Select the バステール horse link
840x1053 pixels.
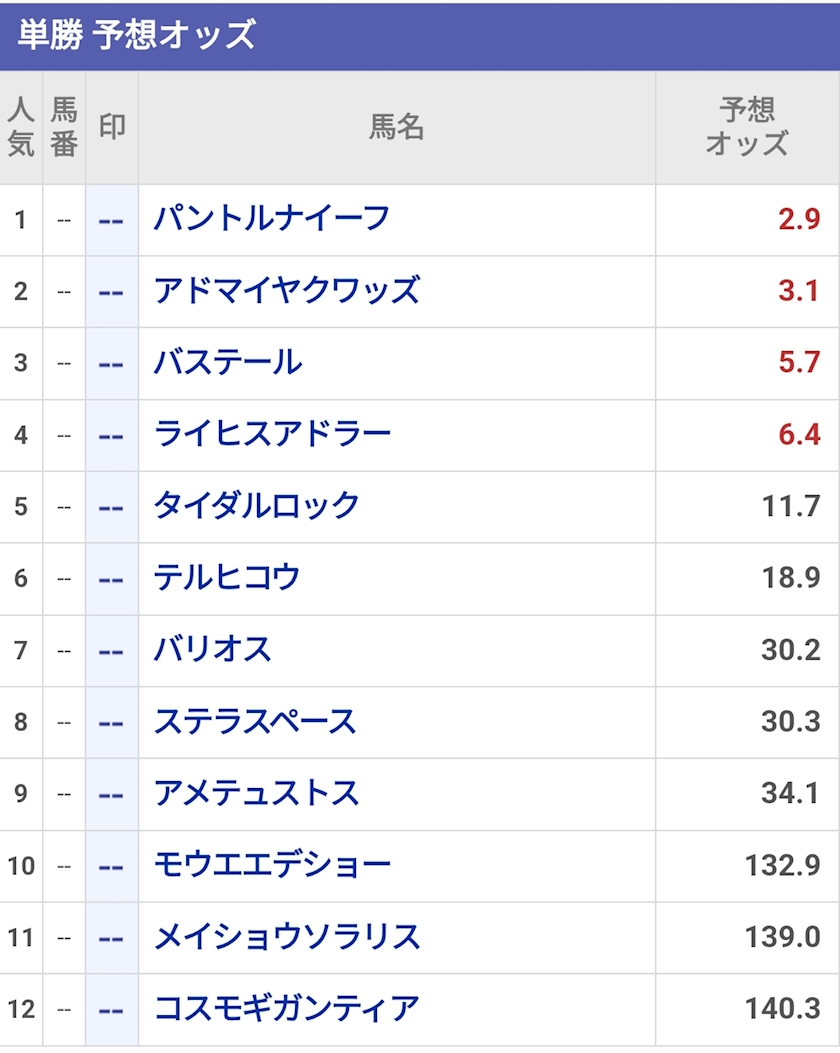click(x=228, y=363)
